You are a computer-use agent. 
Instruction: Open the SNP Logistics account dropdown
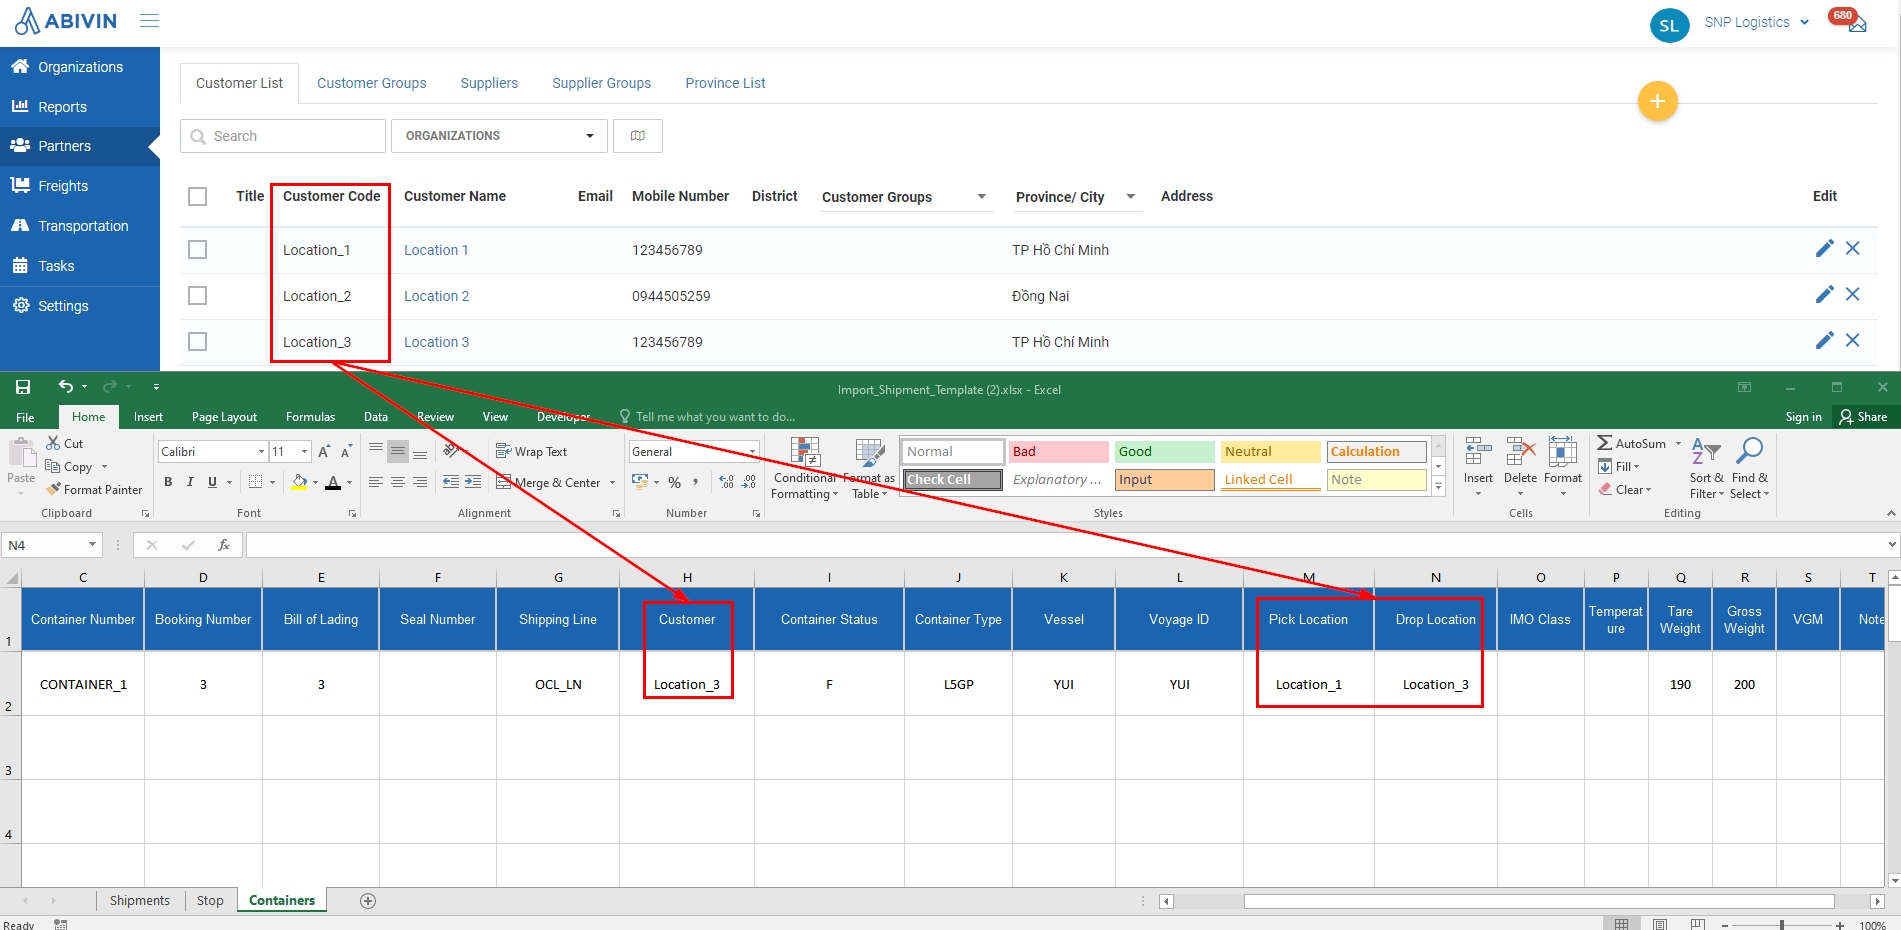(x=1756, y=22)
